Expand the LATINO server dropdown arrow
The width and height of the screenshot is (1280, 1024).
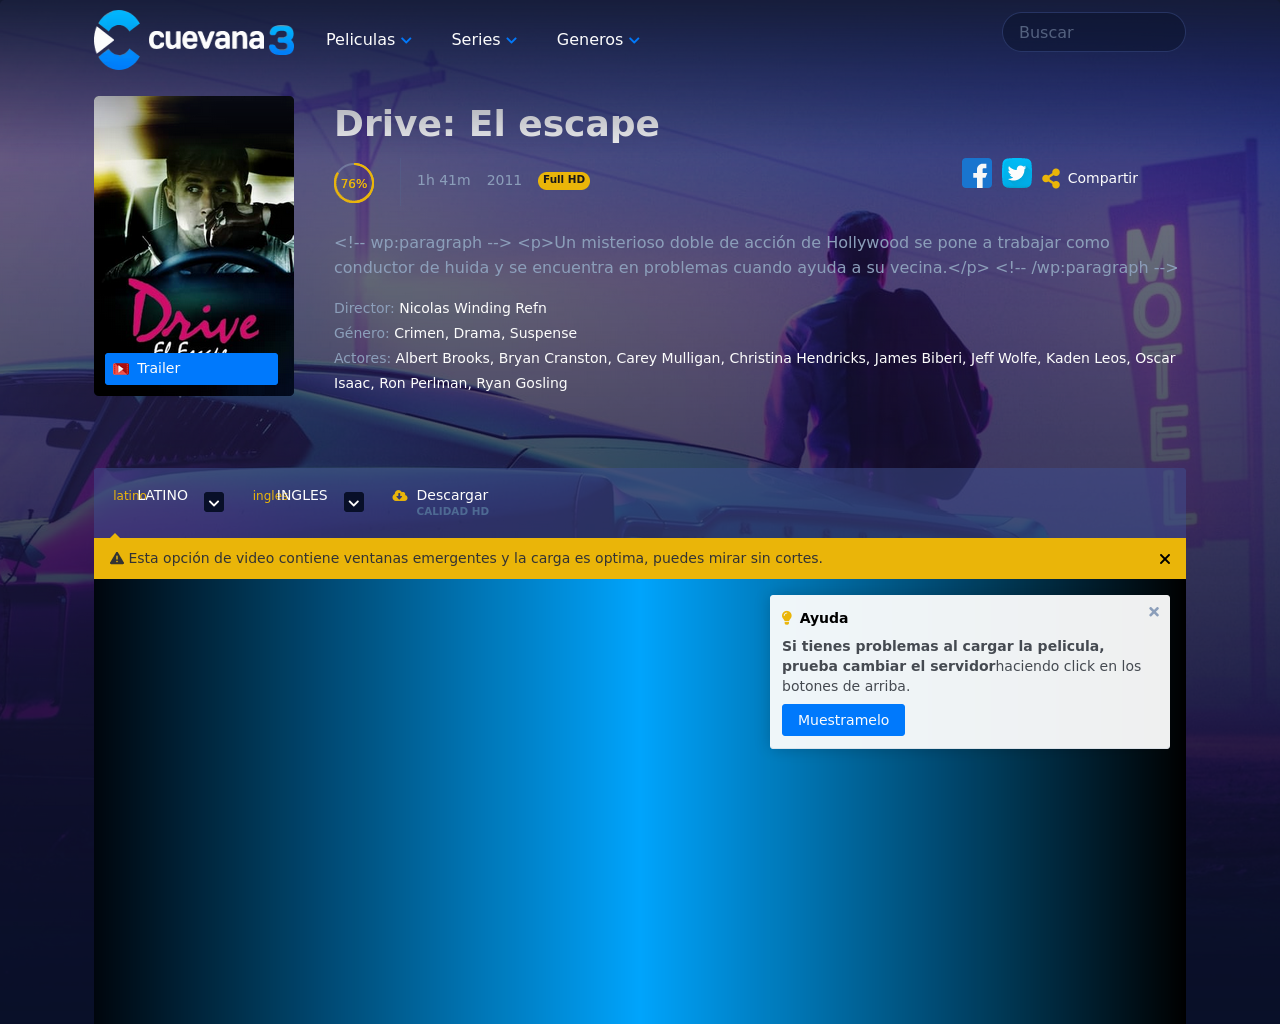click(x=214, y=502)
